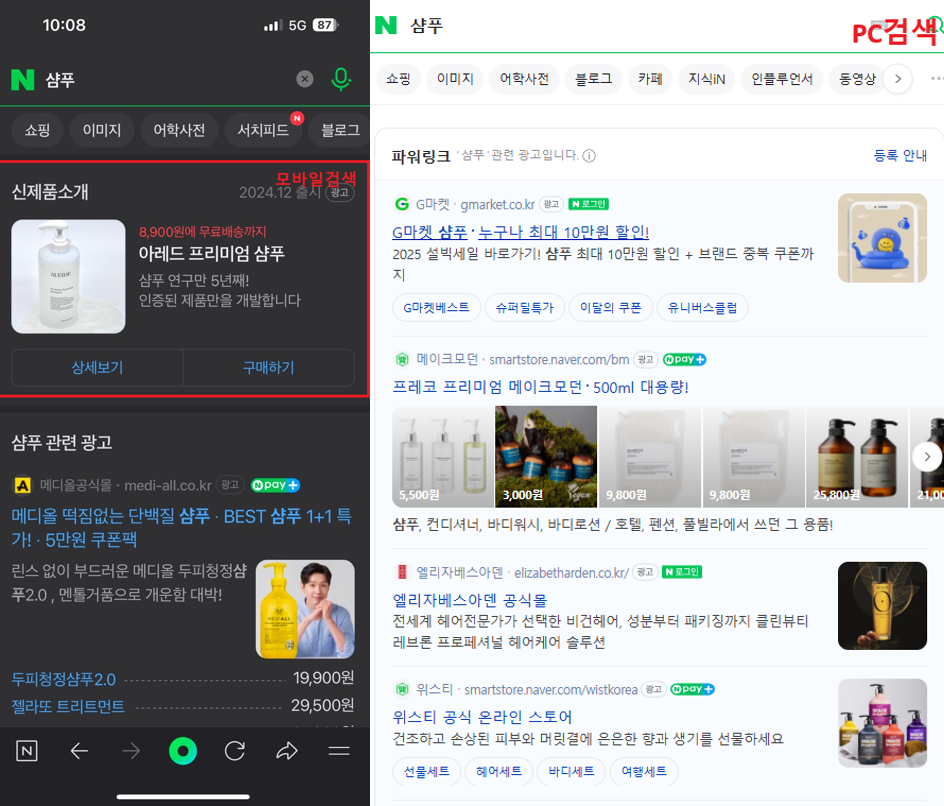Open 지식iN tab in PC search
This screenshot has height=806, width=944.
pyautogui.click(x=707, y=79)
